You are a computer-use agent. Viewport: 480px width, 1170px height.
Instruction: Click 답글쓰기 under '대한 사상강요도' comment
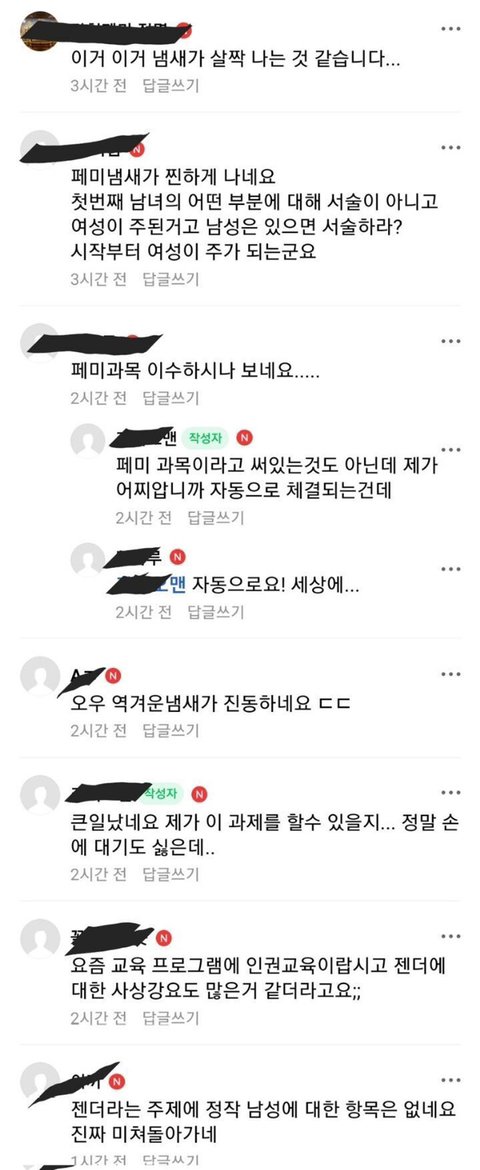point(171,1017)
